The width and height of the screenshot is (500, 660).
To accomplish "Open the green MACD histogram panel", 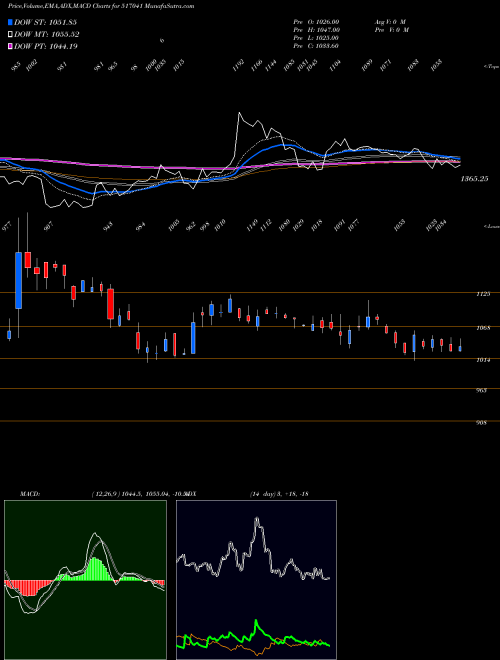I will pos(85,580).
